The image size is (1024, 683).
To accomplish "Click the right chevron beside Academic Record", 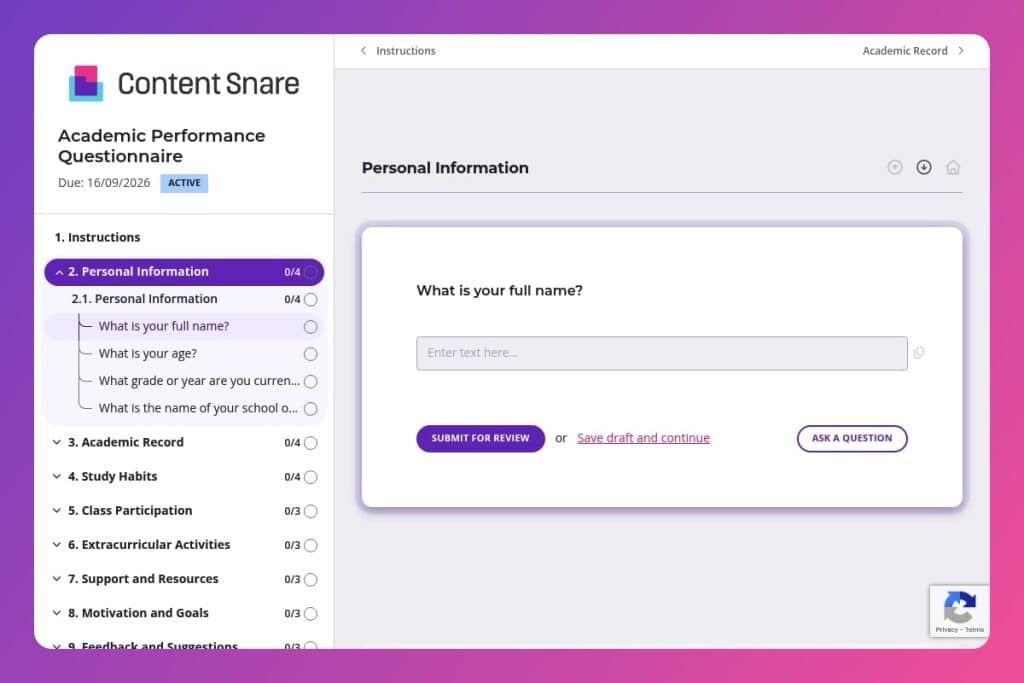I will click(961, 51).
